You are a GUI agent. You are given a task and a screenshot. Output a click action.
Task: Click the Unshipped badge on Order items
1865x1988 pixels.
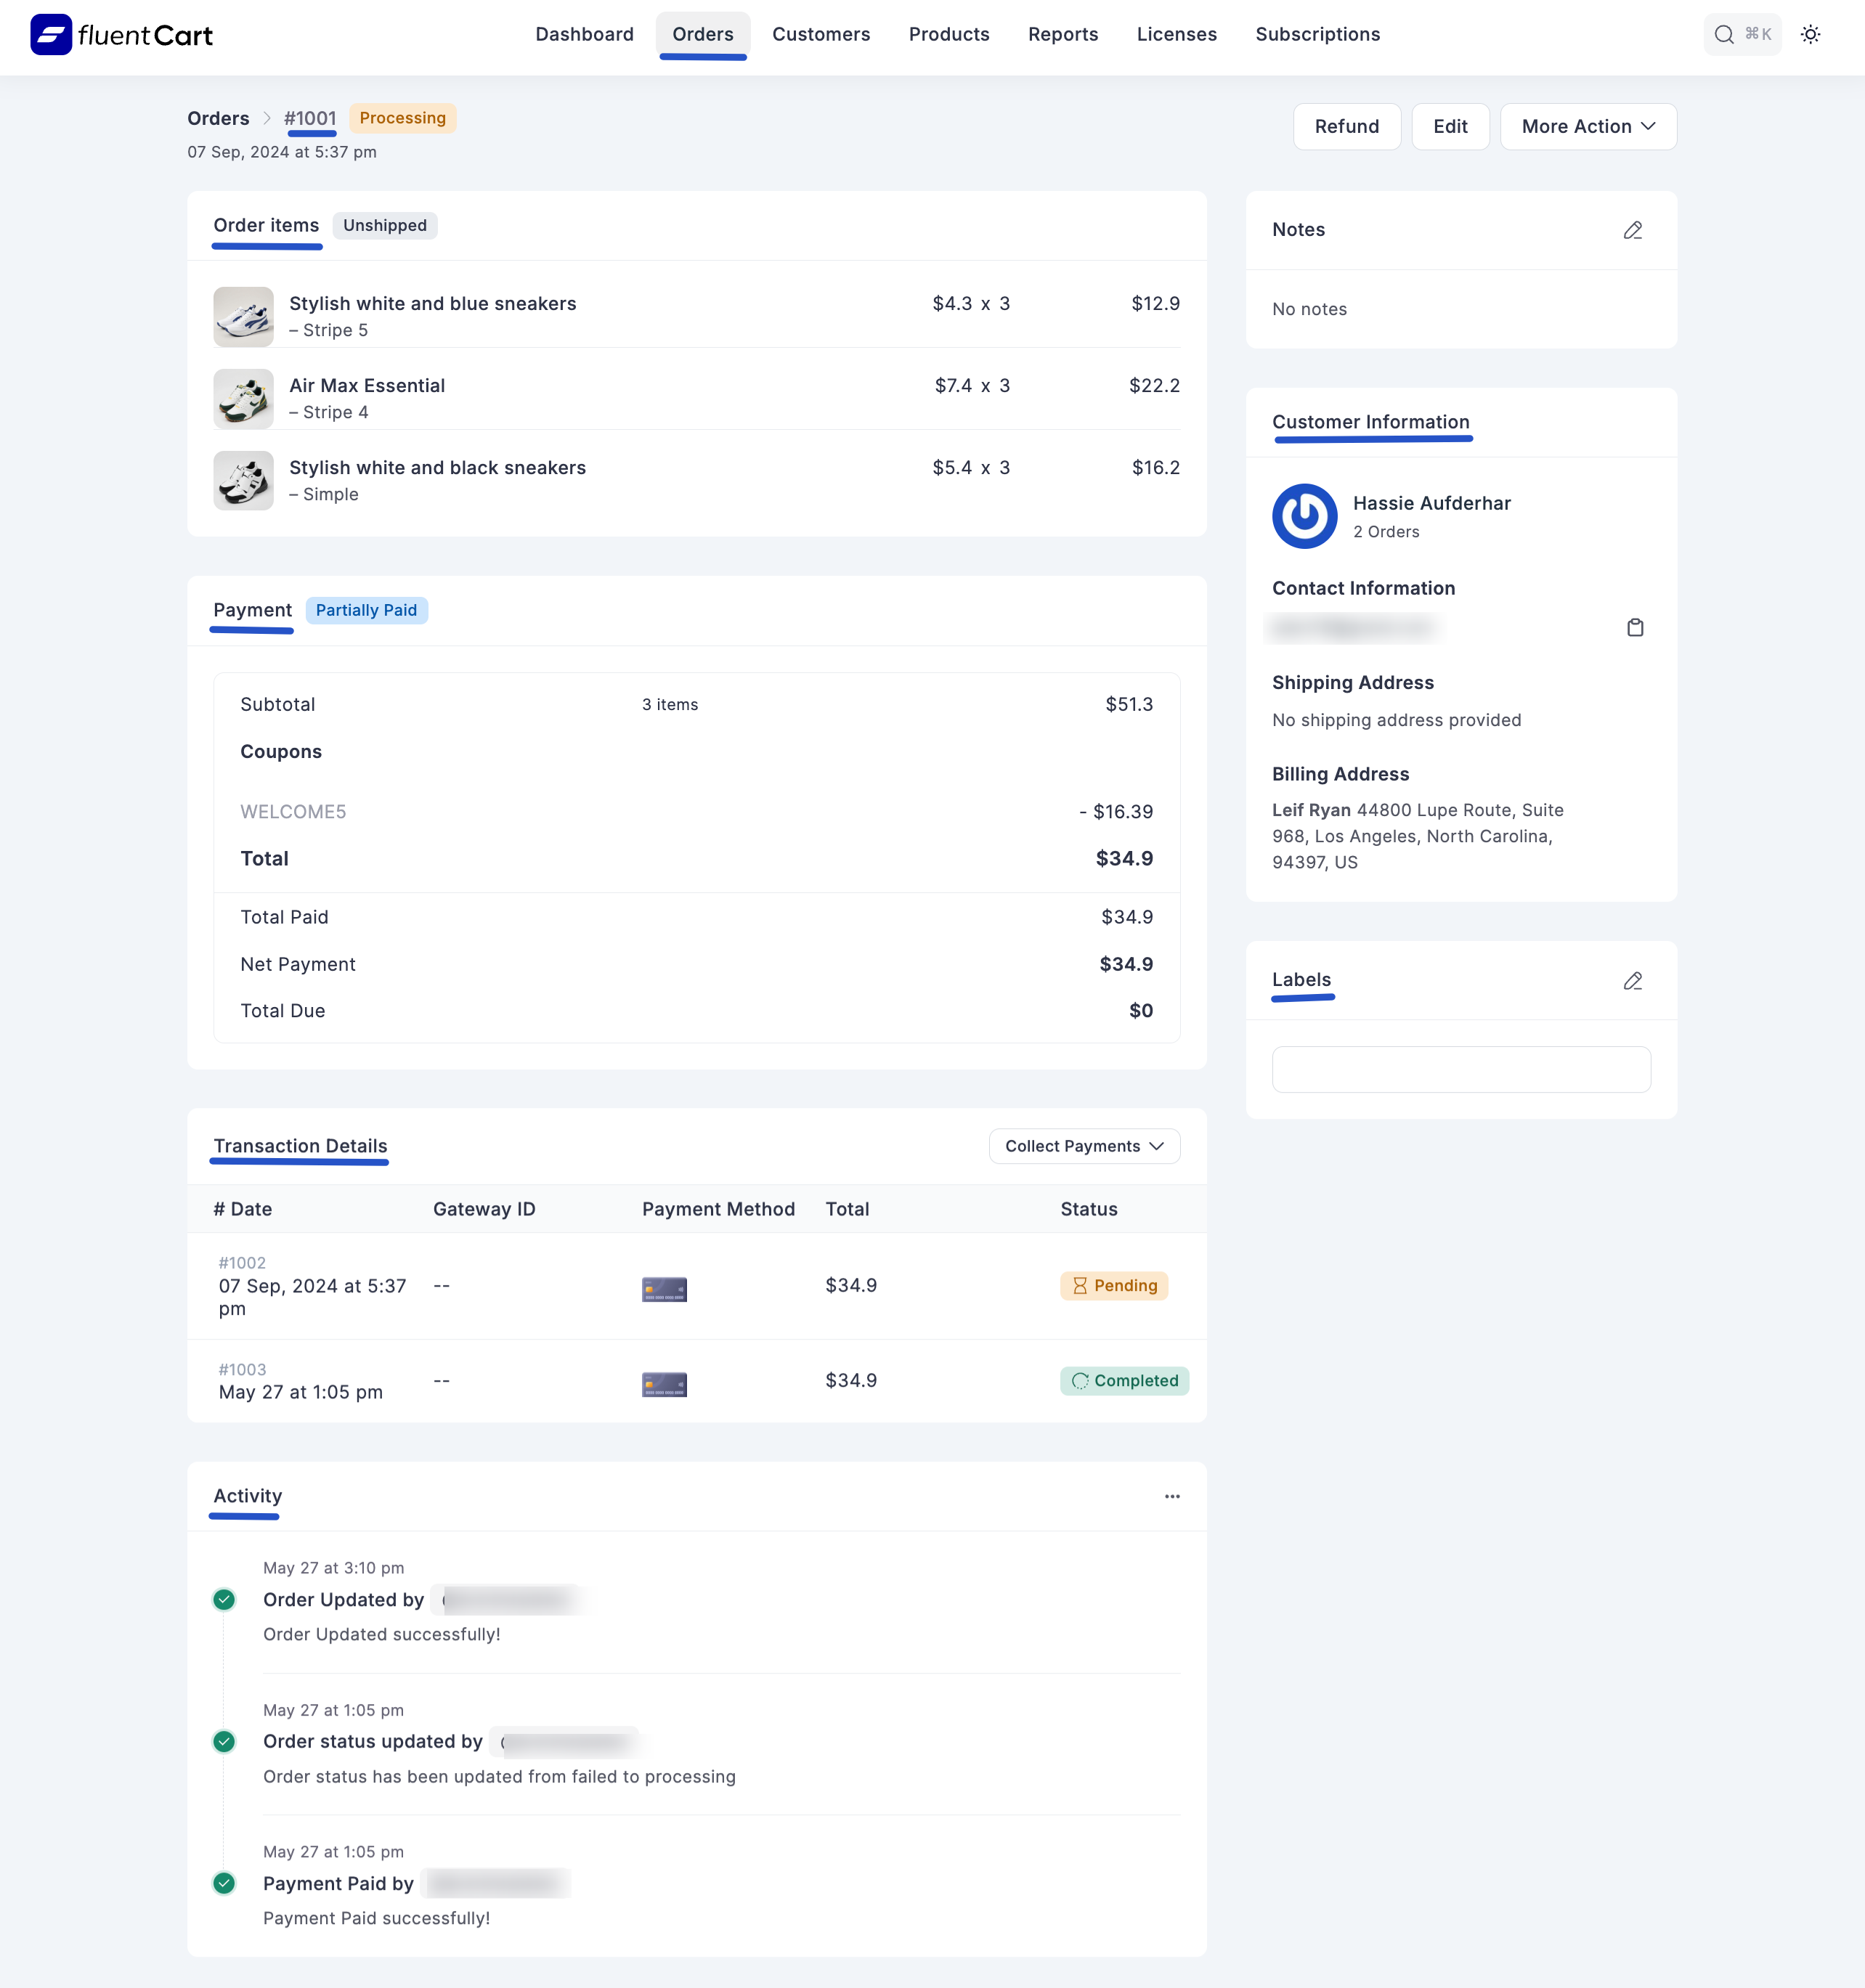tap(385, 225)
